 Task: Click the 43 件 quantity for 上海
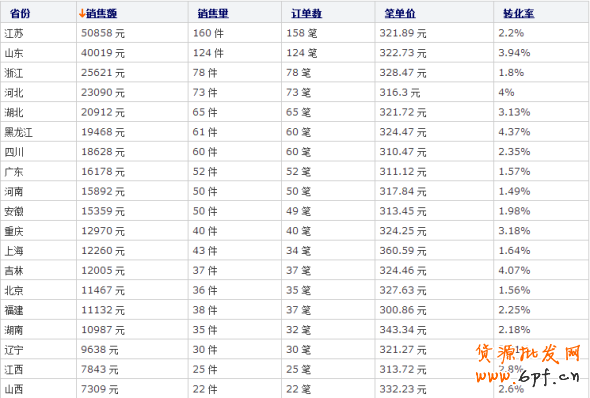[x=205, y=251]
